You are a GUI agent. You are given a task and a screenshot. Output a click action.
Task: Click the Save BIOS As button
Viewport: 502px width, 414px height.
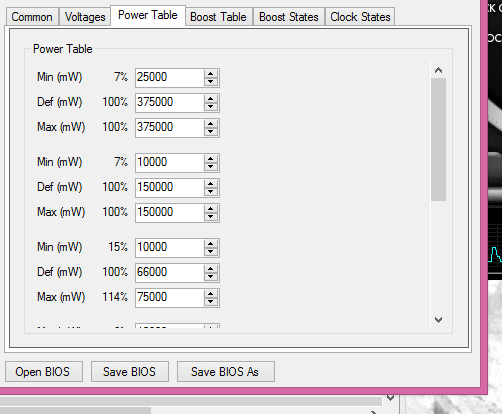(226, 371)
